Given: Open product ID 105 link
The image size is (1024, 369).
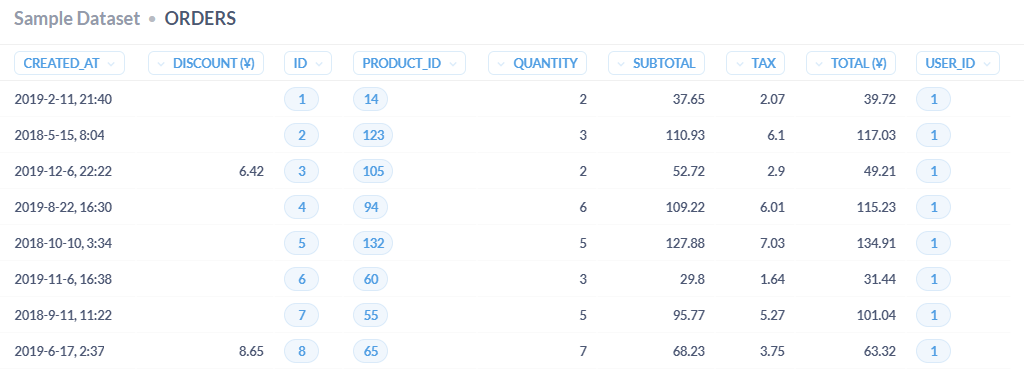Looking at the screenshot, I should 374,171.
